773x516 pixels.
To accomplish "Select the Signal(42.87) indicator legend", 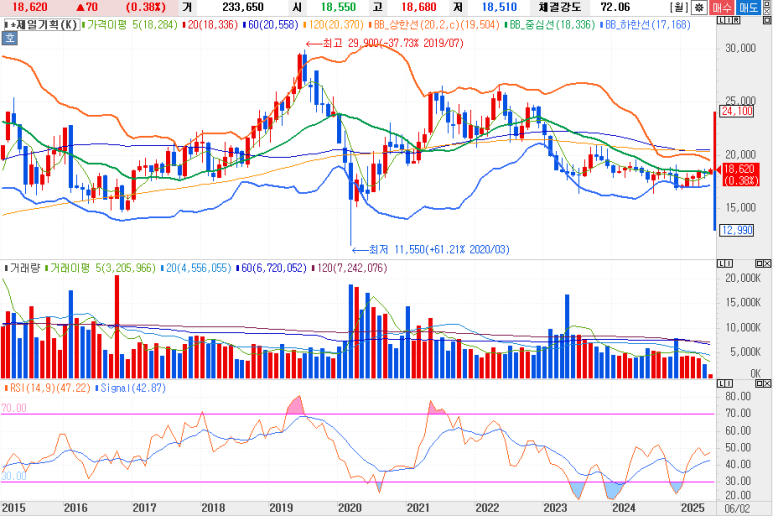I will [131, 388].
